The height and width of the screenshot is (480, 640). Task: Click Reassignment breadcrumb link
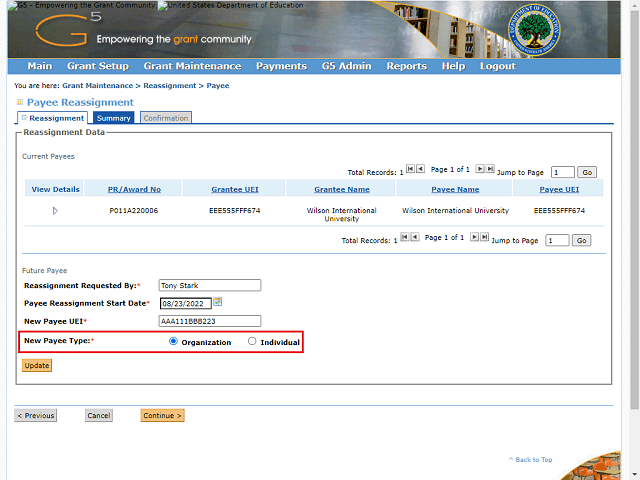(x=169, y=86)
